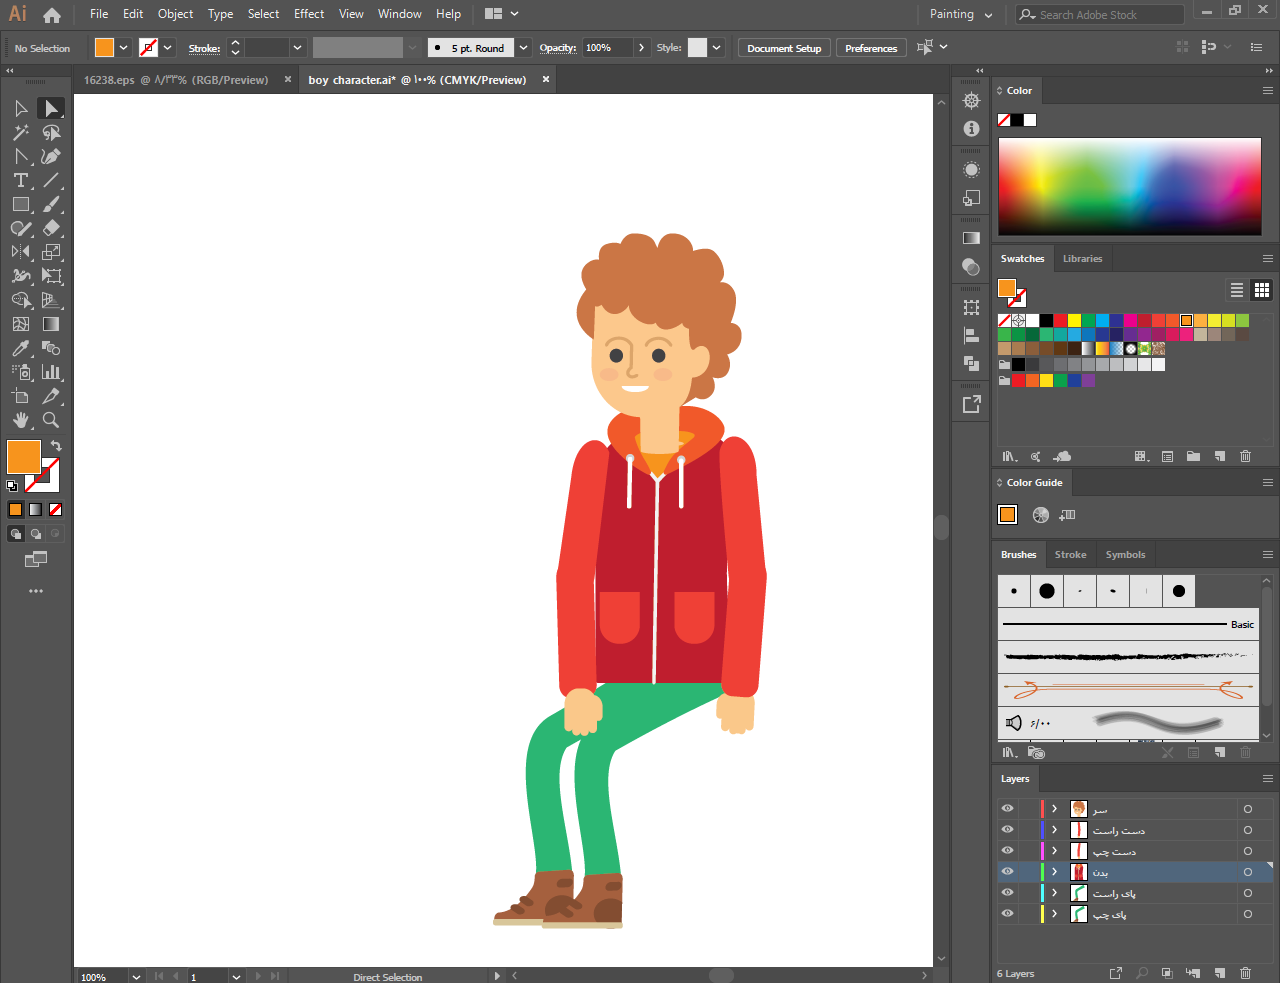1280x983 pixels.
Task: Select the Direct Selection tool
Action: click(51, 108)
